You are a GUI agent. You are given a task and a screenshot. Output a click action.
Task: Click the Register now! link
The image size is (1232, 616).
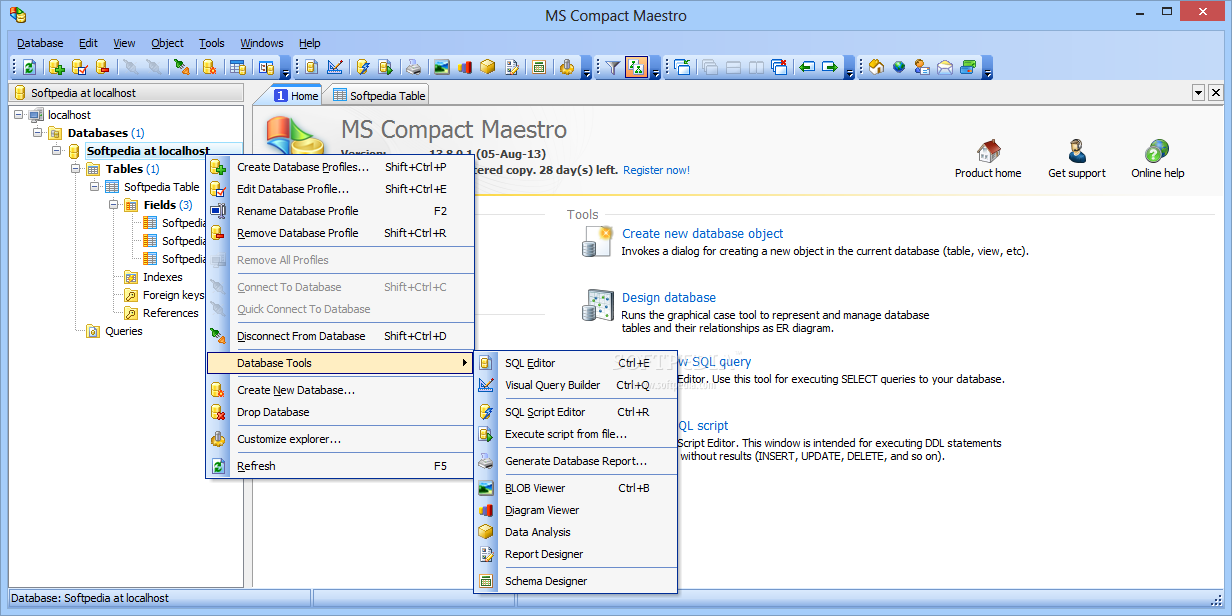click(x=656, y=170)
